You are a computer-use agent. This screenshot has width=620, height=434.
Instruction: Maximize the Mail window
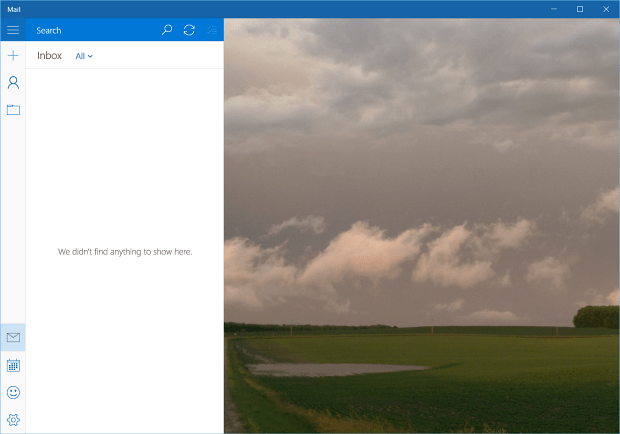pyautogui.click(x=580, y=9)
